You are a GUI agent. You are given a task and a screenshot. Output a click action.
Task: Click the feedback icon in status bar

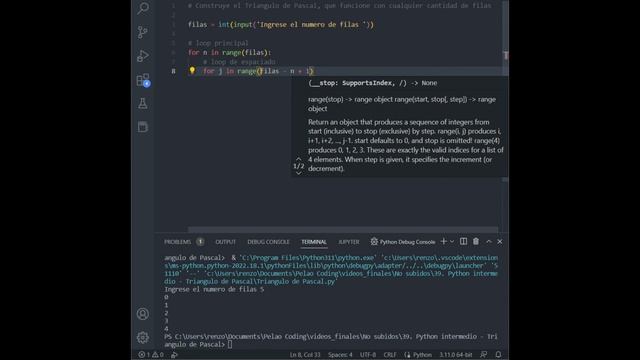[484, 355]
